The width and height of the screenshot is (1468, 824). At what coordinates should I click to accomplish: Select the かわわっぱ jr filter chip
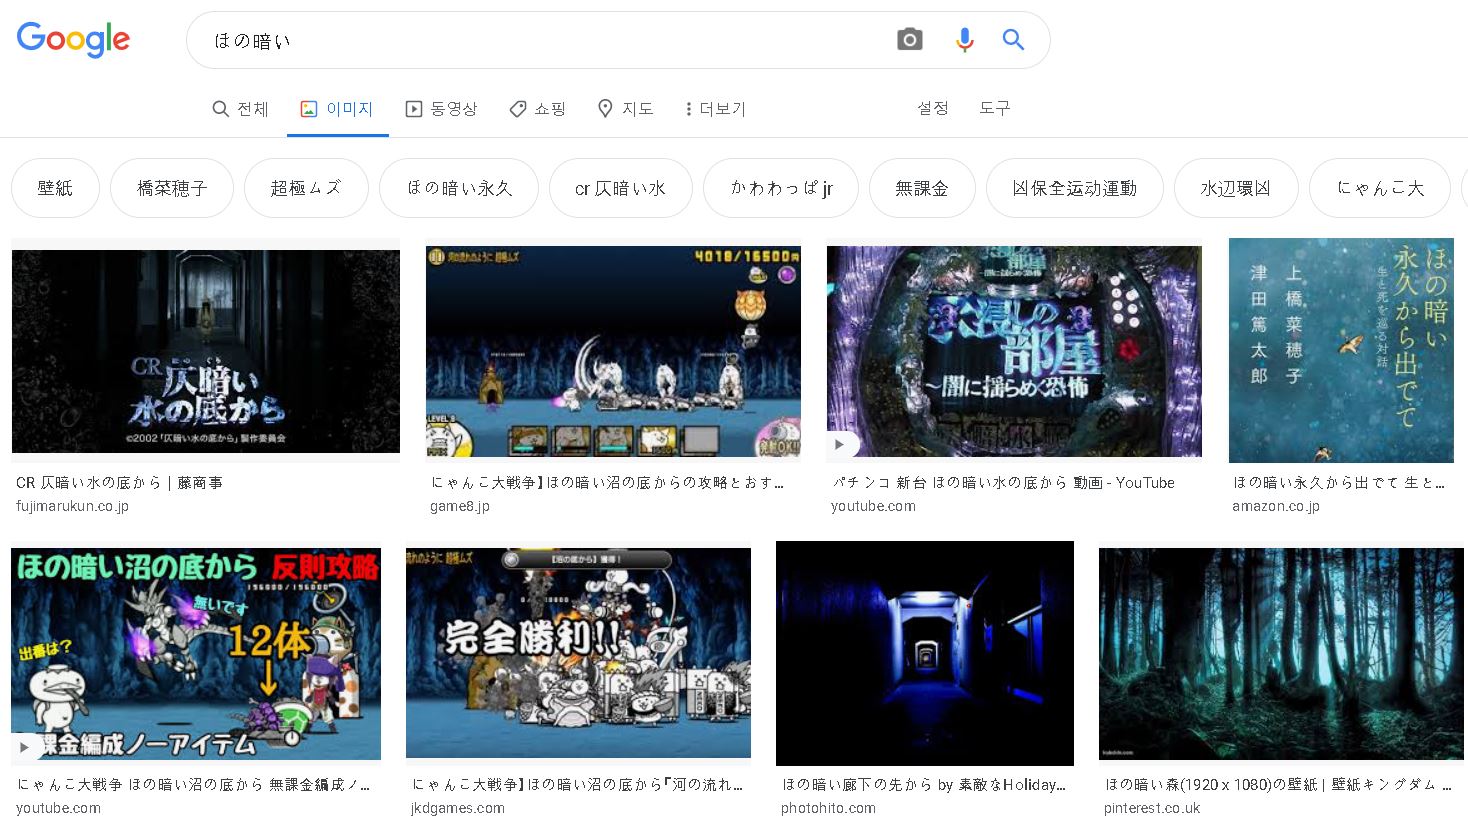(x=781, y=188)
